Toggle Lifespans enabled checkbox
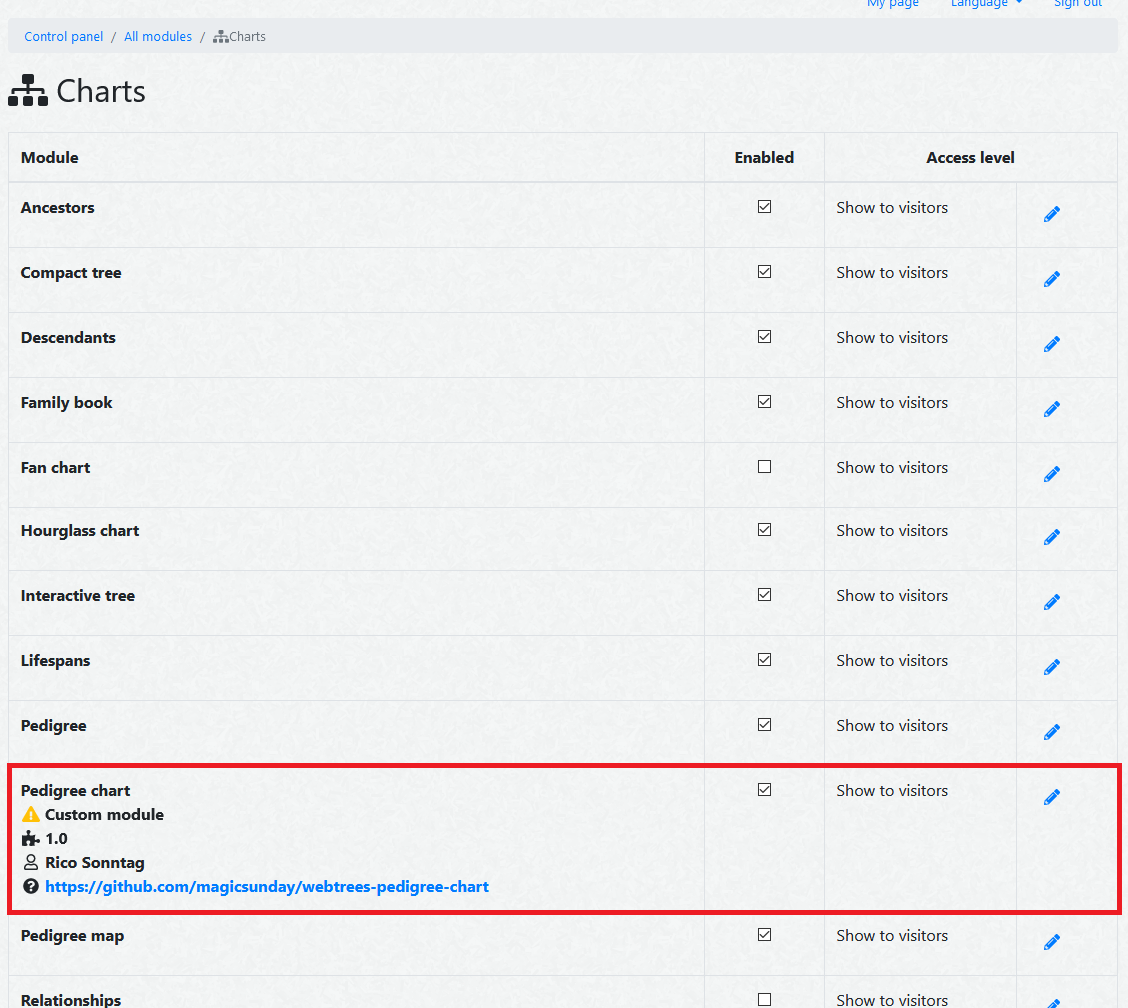This screenshot has width=1128, height=1008. tap(765, 660)
